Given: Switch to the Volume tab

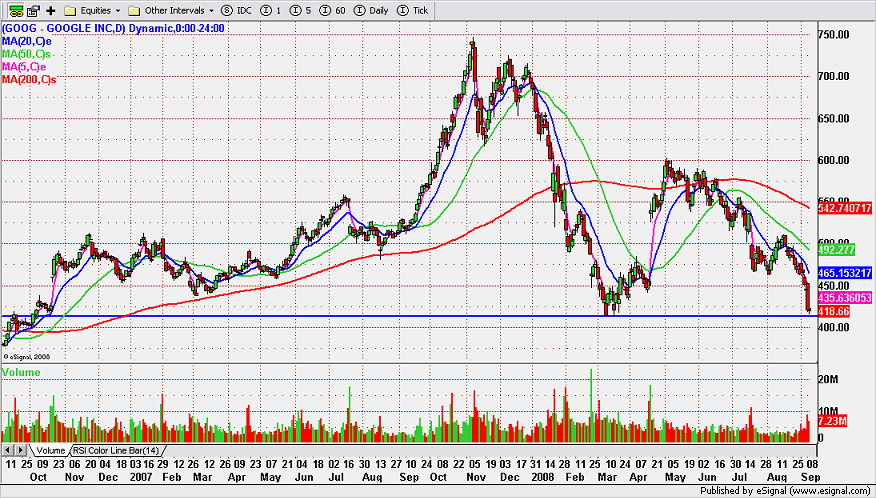Looking at the screenshot, I should click(51, 450).
